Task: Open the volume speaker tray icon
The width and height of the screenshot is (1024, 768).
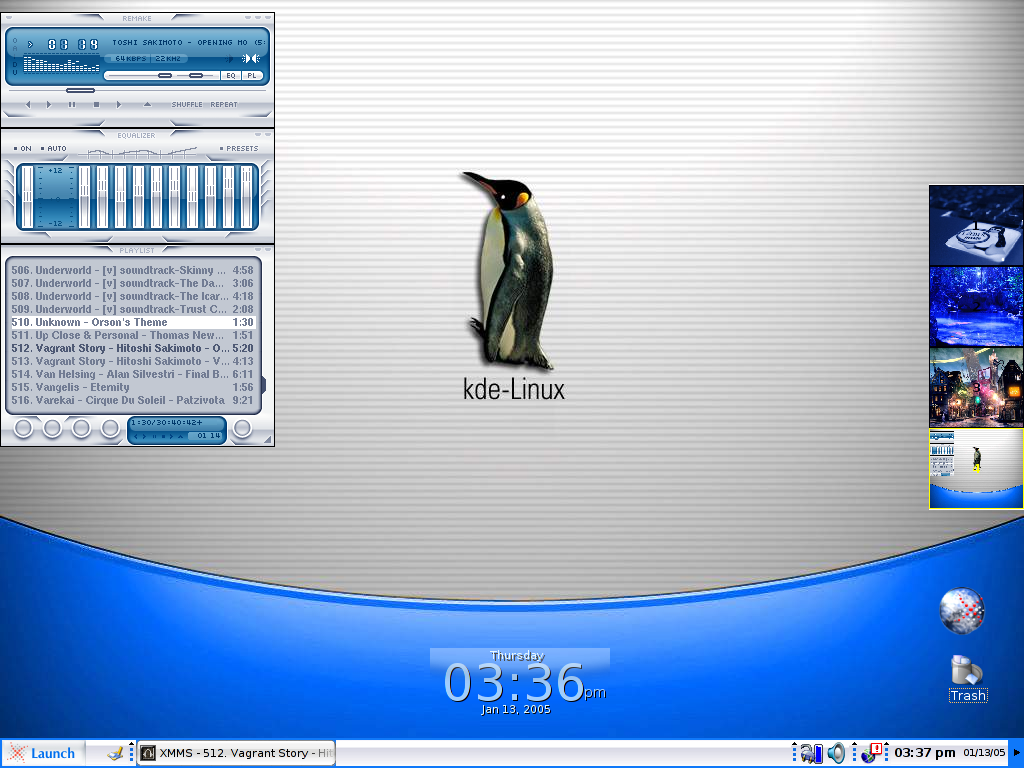Action: (x=836, y=754)
